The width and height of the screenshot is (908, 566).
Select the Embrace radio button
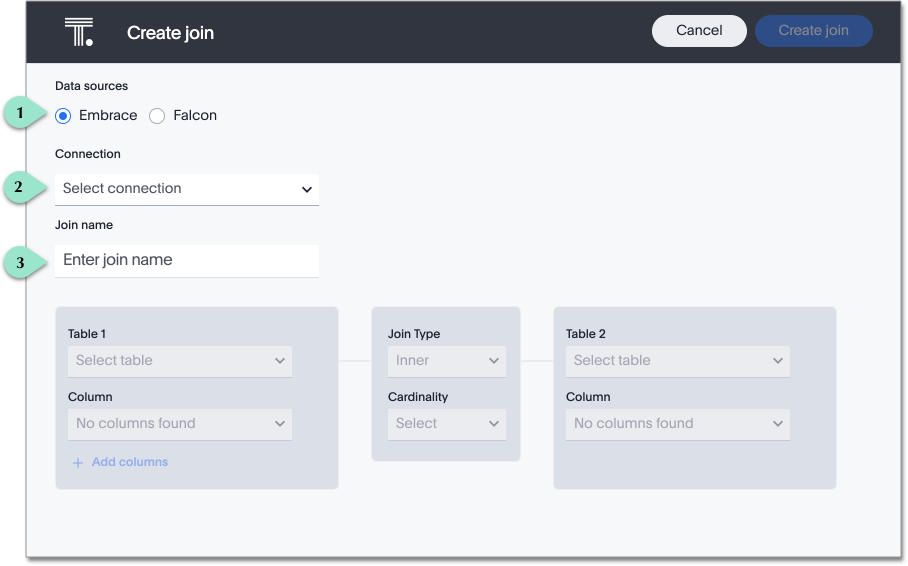coord(63,116)
